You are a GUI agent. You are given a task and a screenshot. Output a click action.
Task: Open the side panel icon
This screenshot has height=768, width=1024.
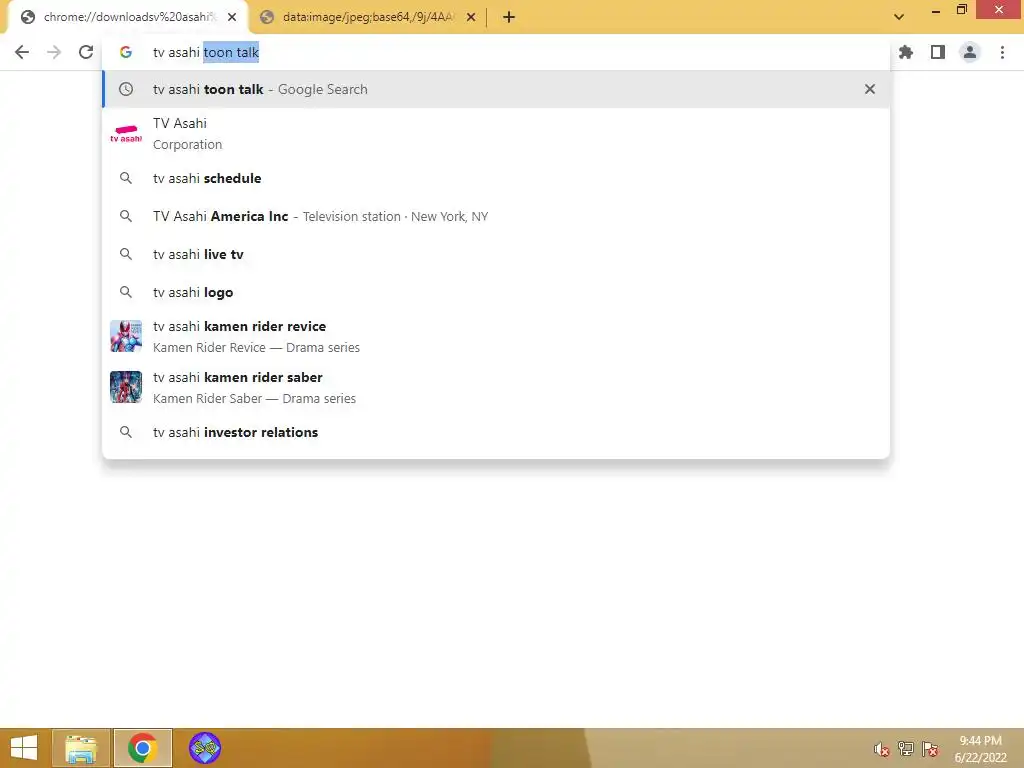tap(938, 52)
